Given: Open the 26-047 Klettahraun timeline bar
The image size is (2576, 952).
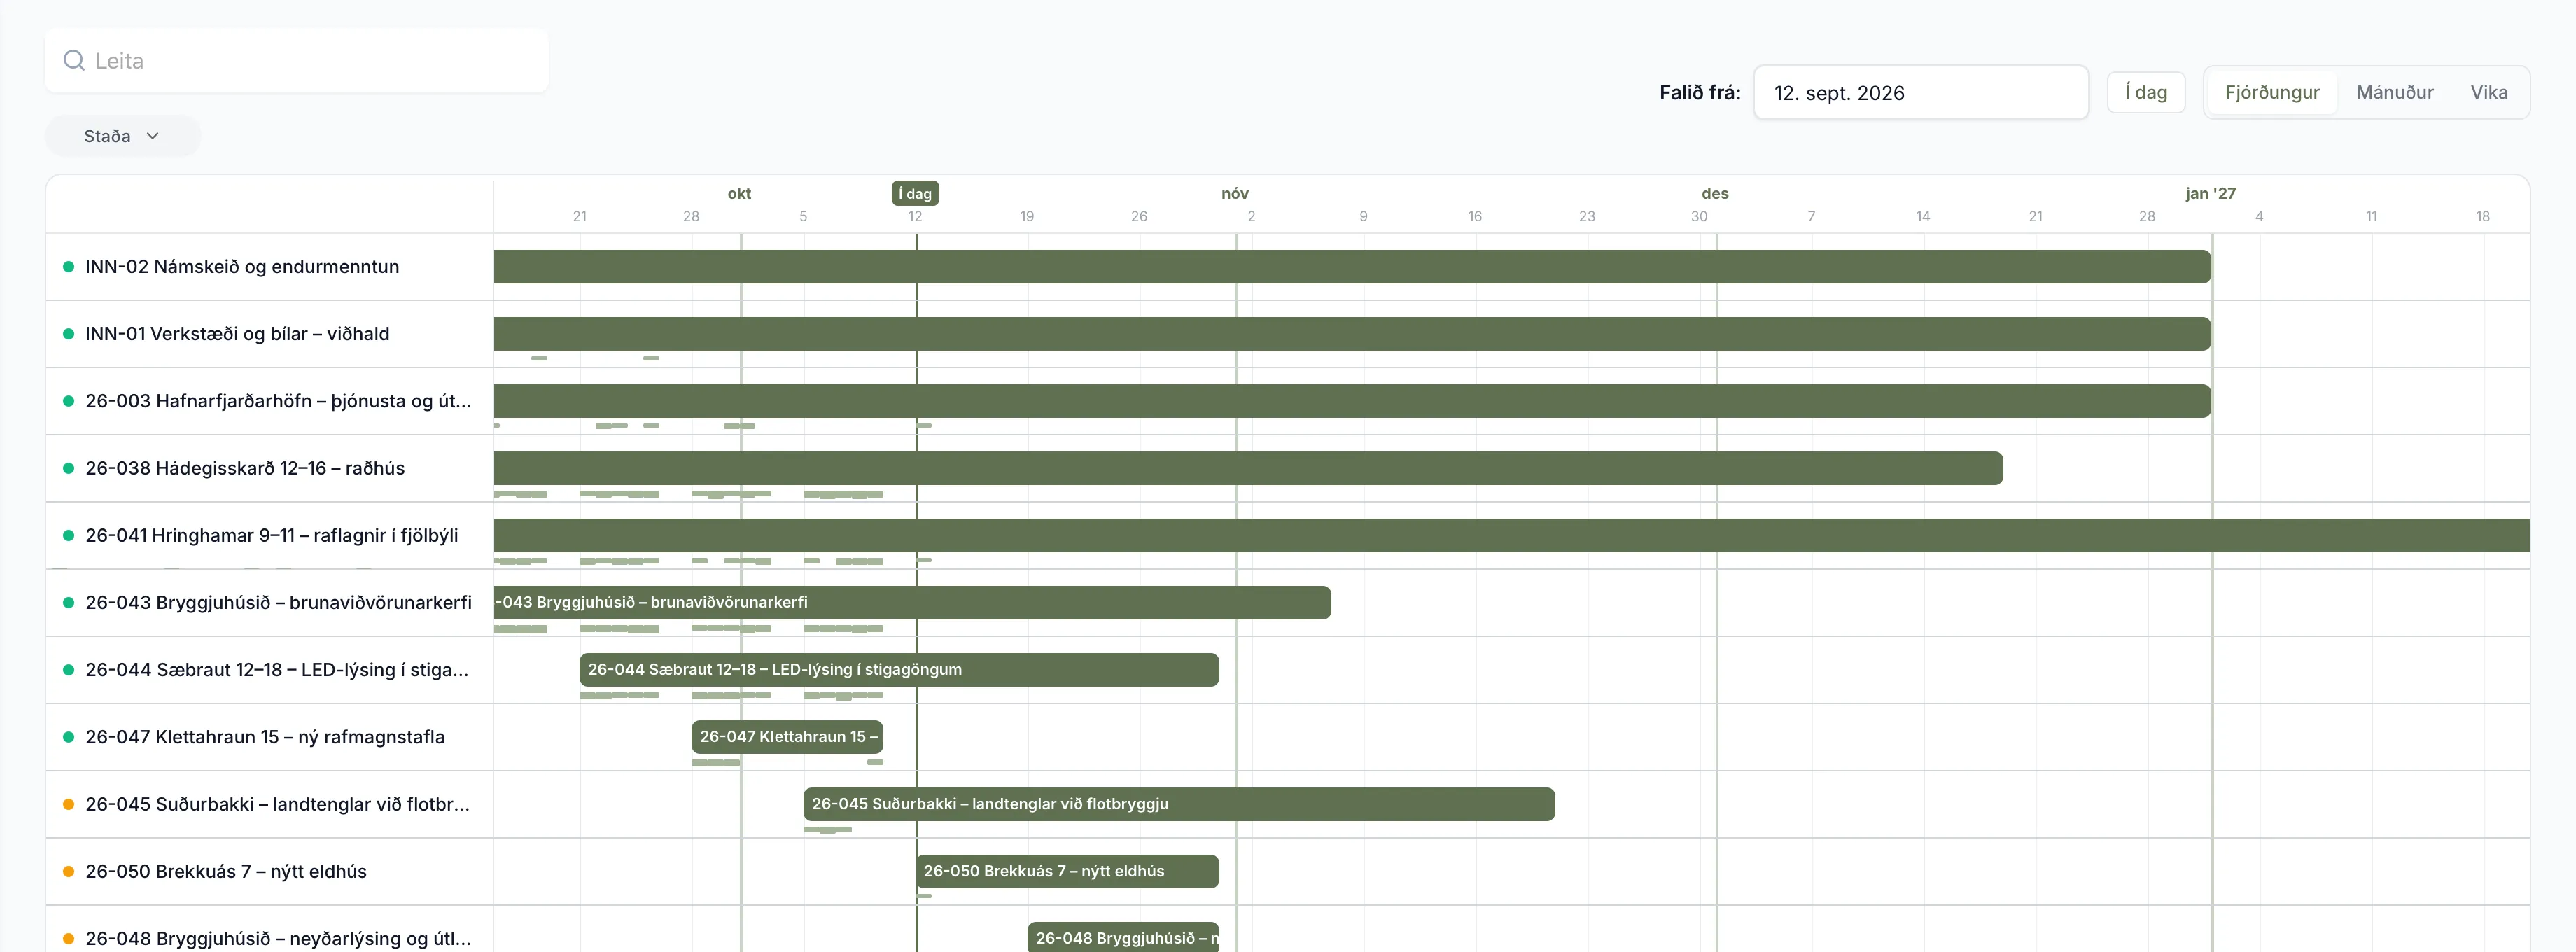Looking at the screenshot, I should pos(787,737).
